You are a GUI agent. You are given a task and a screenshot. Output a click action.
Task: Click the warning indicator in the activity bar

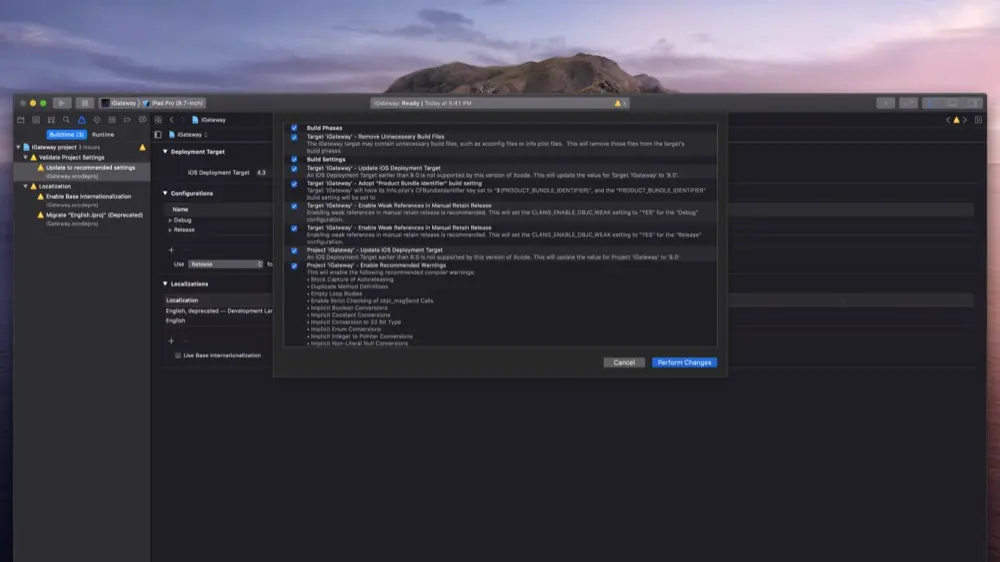[x=618, y=103]
